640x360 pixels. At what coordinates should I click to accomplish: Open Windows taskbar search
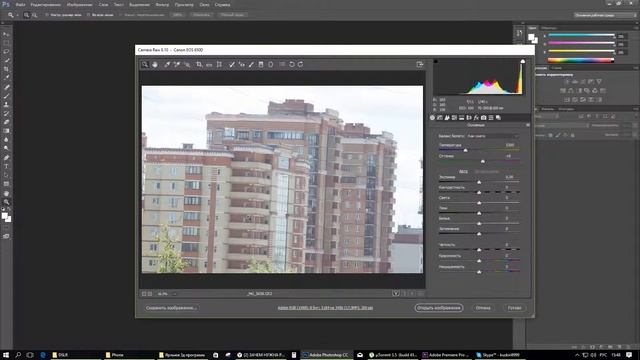click(18, 355)
